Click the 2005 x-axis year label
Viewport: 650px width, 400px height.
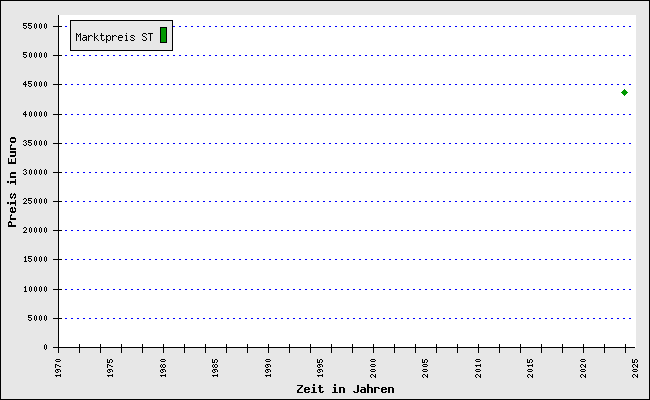click(x=425, y=368)
